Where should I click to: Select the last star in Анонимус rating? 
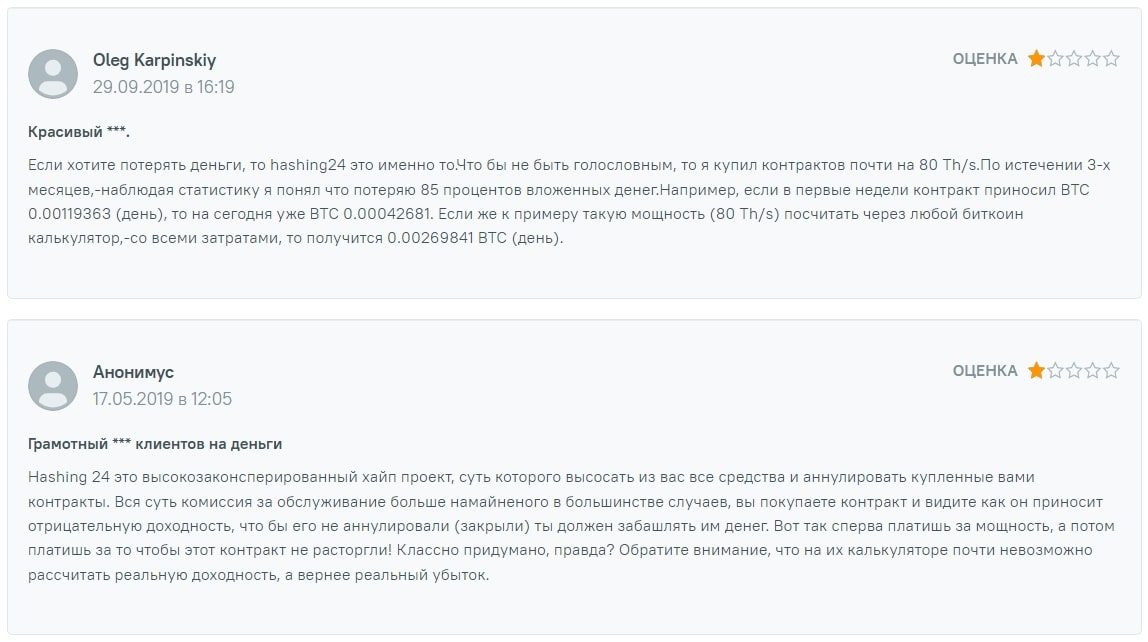pos(1111,371)
